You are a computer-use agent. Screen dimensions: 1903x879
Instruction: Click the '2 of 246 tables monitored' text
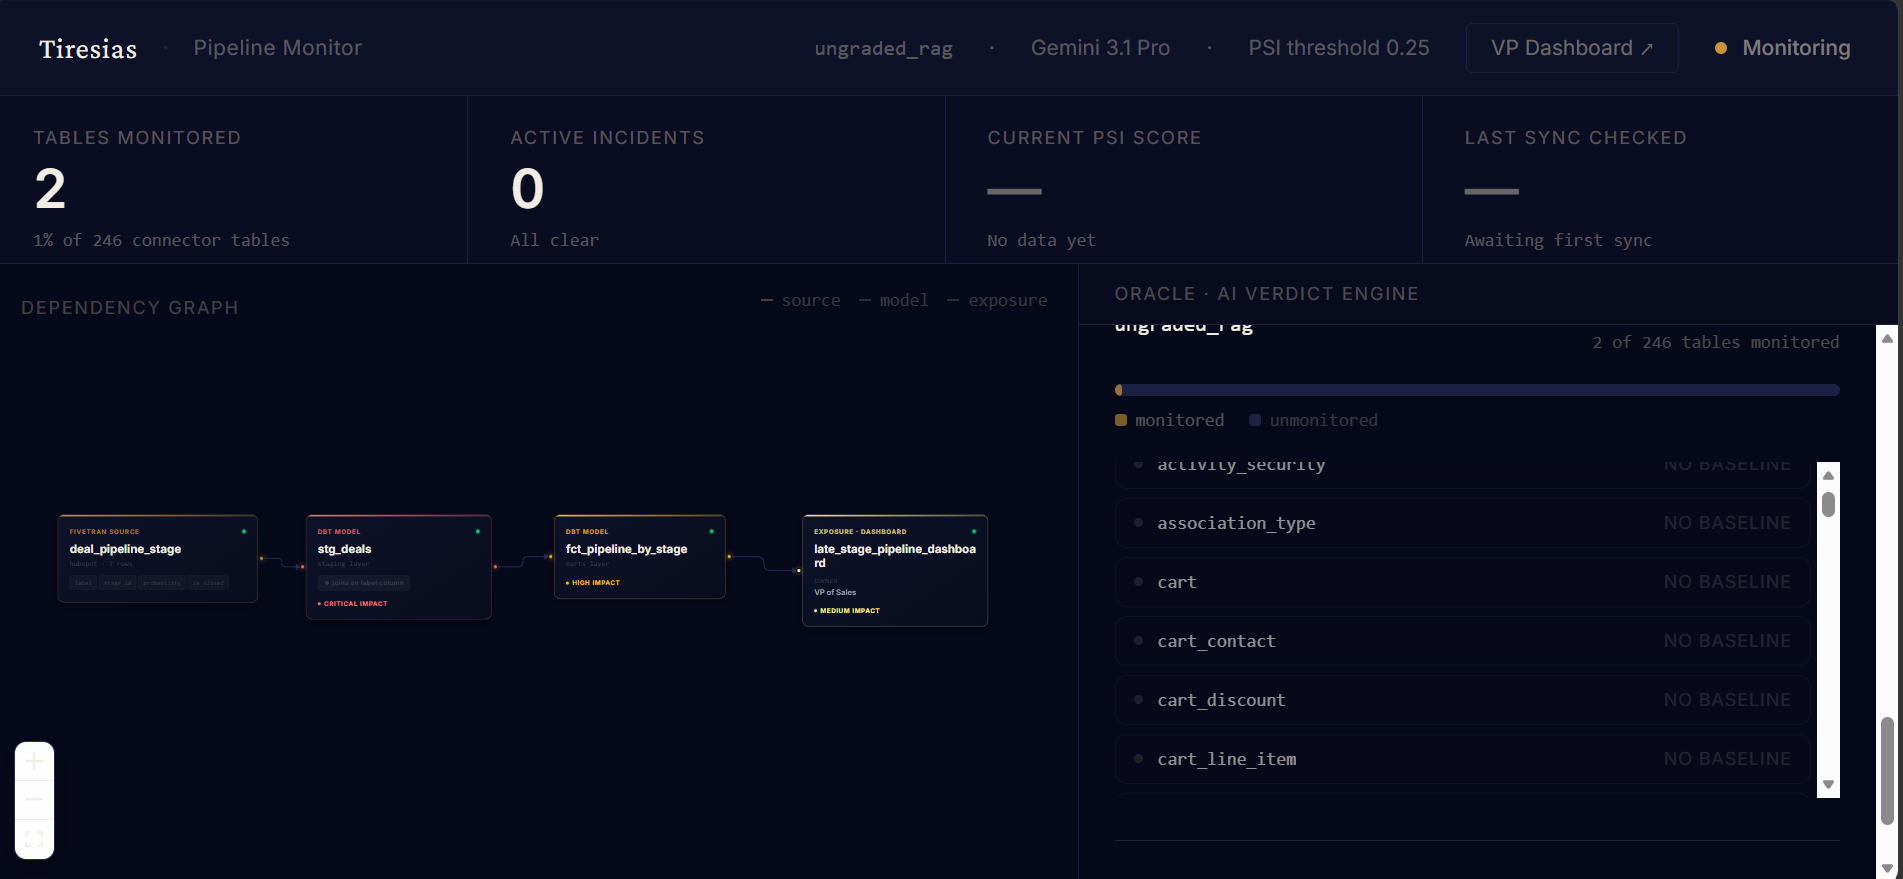(x=1716, y=342)
